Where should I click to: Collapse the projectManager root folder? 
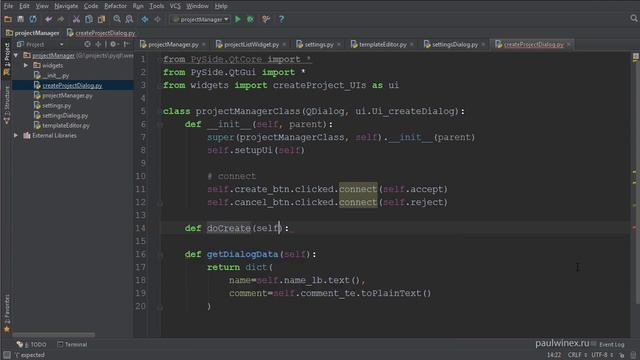click(x=16, y=55)
